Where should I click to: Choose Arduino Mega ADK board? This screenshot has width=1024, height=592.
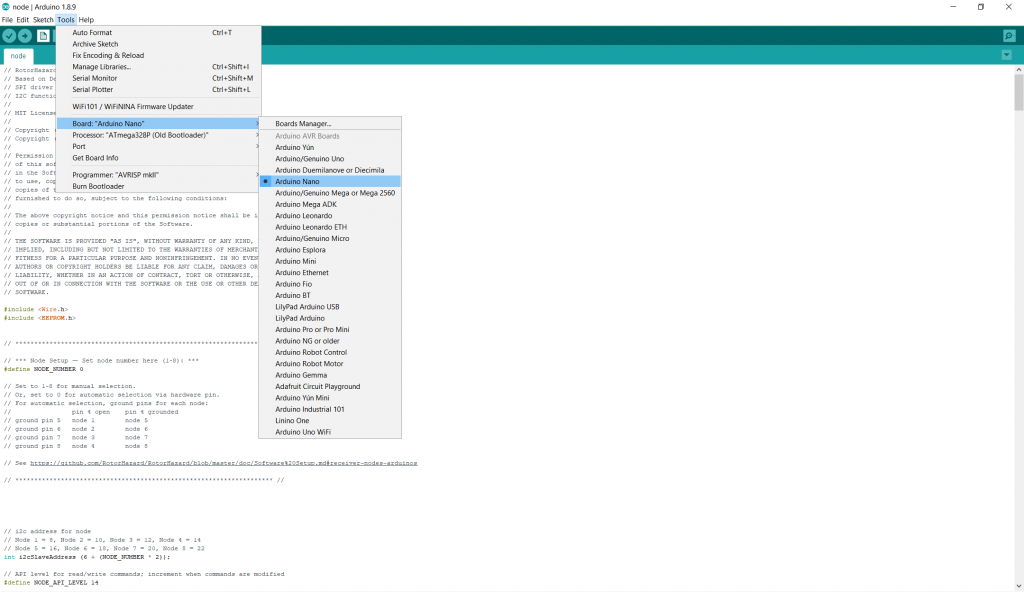click(330, 205)
